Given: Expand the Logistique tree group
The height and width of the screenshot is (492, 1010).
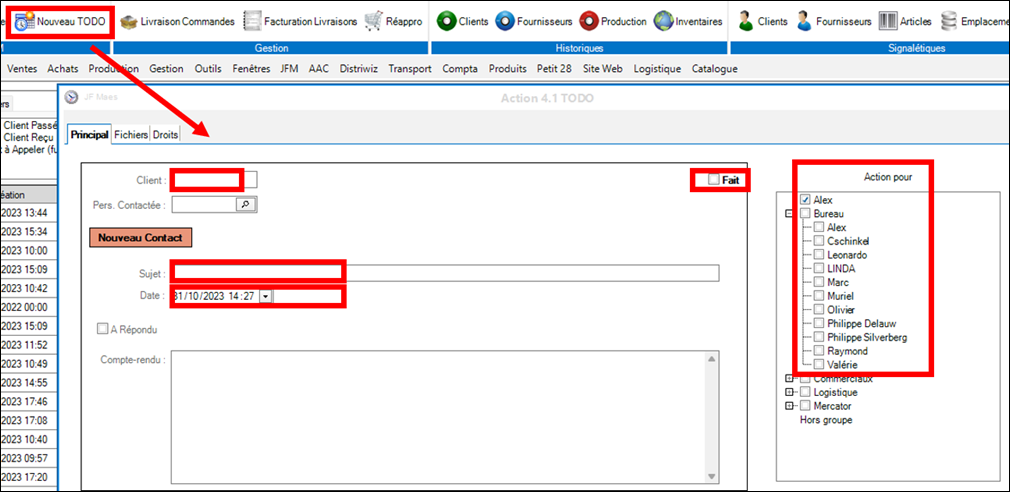Looking at the screenshot, I should [x=790, y=393].
